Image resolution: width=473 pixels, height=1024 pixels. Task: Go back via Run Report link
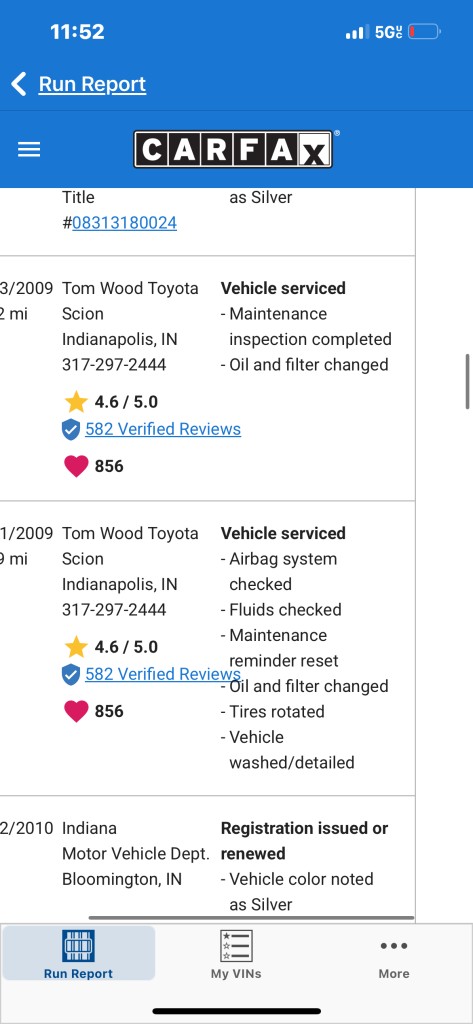coord(92,84)
